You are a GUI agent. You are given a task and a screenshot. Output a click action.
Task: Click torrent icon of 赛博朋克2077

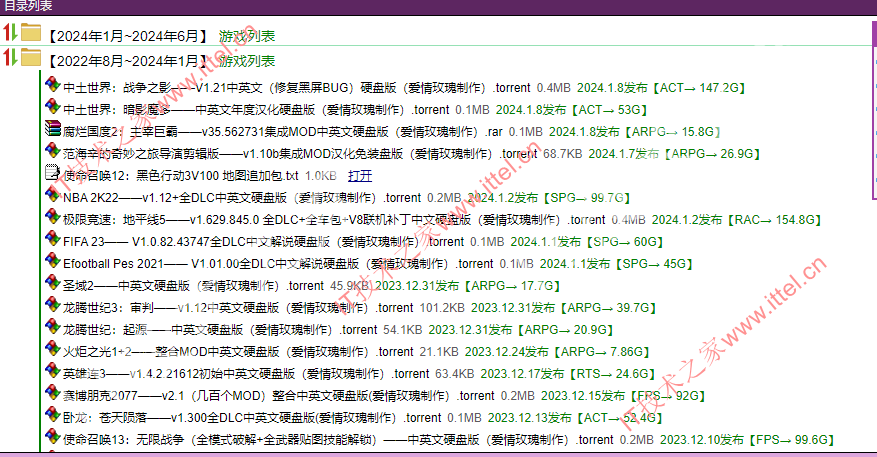coord(53,393)
